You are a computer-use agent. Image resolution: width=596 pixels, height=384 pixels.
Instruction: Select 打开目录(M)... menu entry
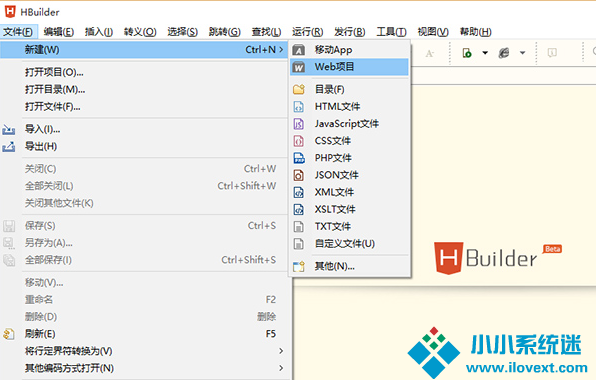(x=144, y=89)
